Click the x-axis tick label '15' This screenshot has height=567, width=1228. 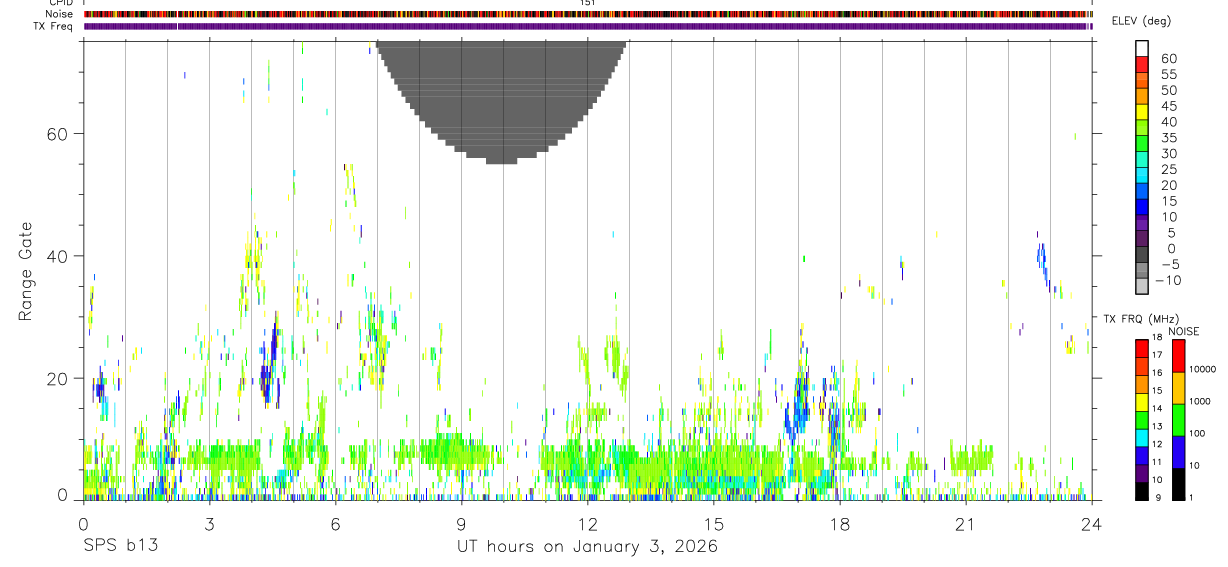[713, 523]
